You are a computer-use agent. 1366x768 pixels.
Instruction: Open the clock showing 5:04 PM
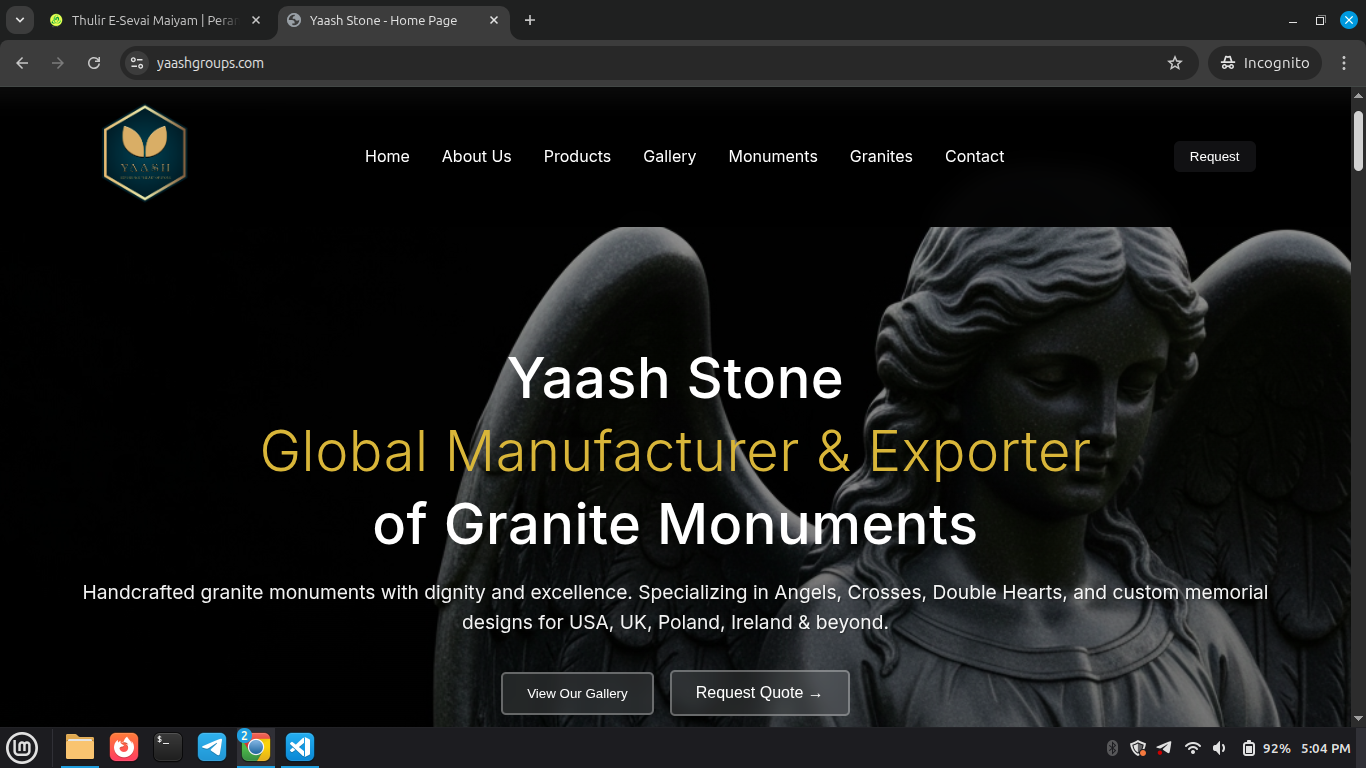1326,748
